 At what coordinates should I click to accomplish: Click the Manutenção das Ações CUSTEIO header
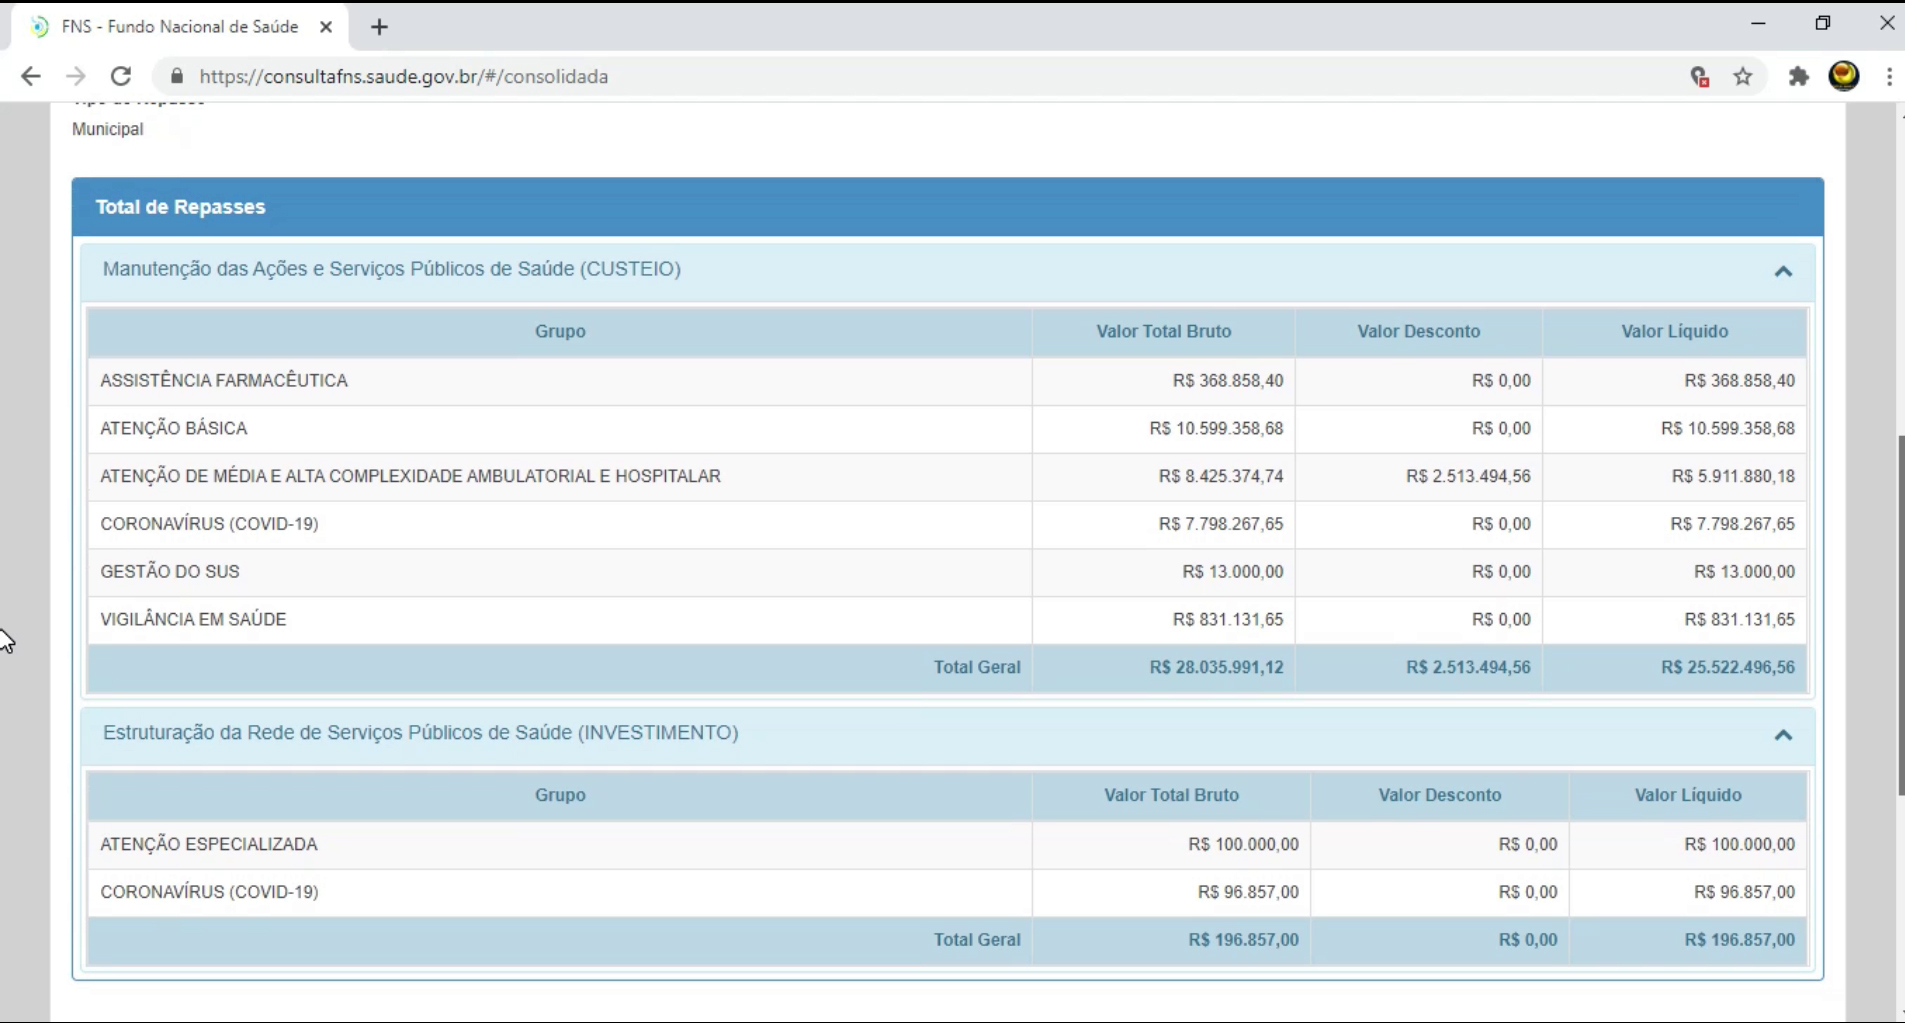coord(391,269)
